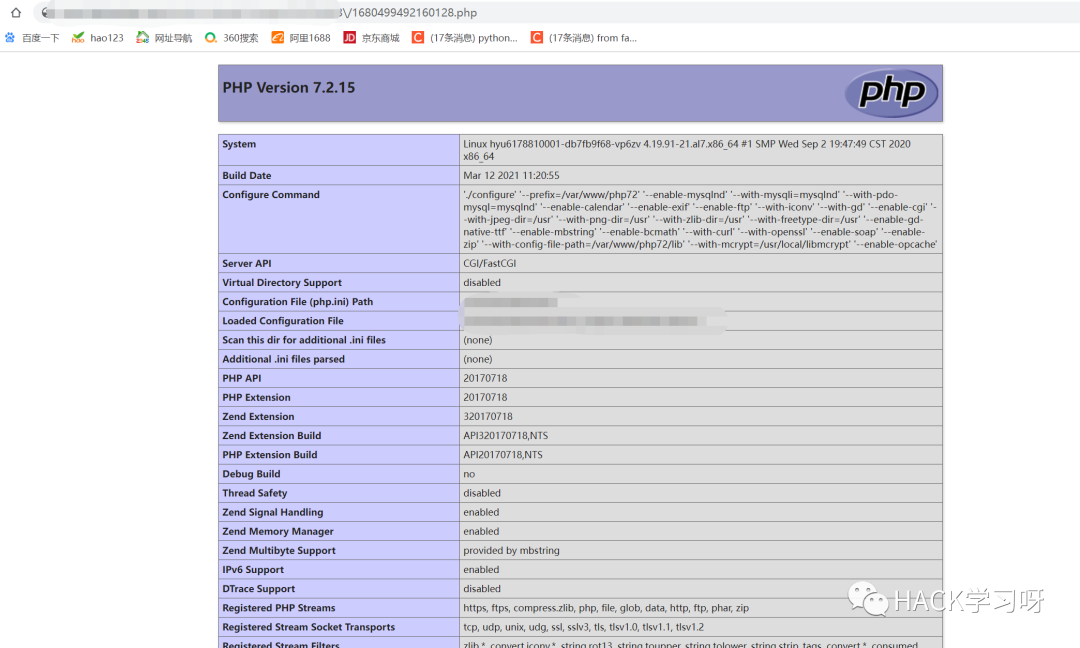Image resolution: width=1080 pixels, height=648 pixels.
Task: Select the System row label
Action: [239, 144]
